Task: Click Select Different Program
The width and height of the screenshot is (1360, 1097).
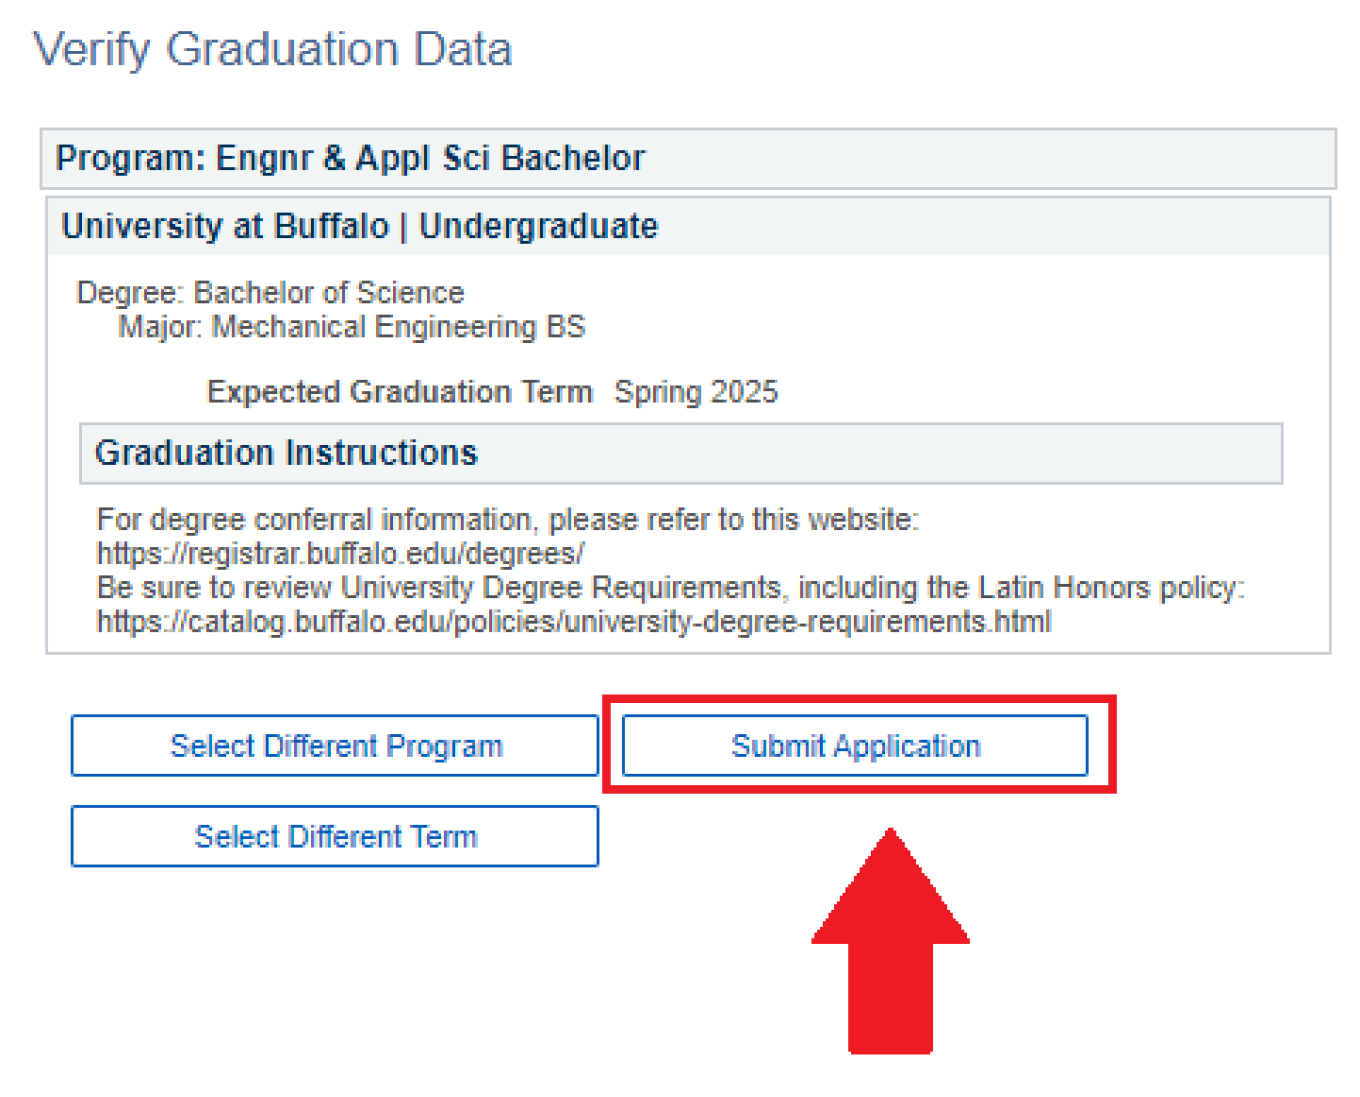Action: [335, 746]
